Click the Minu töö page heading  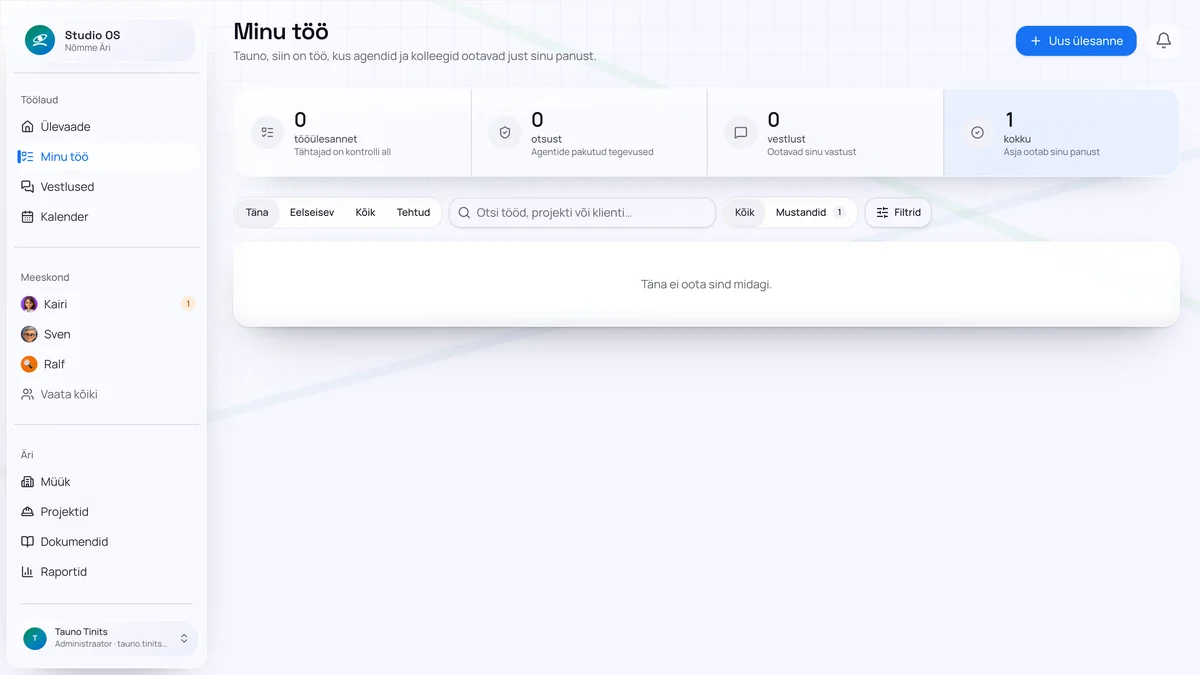(281, 31)
